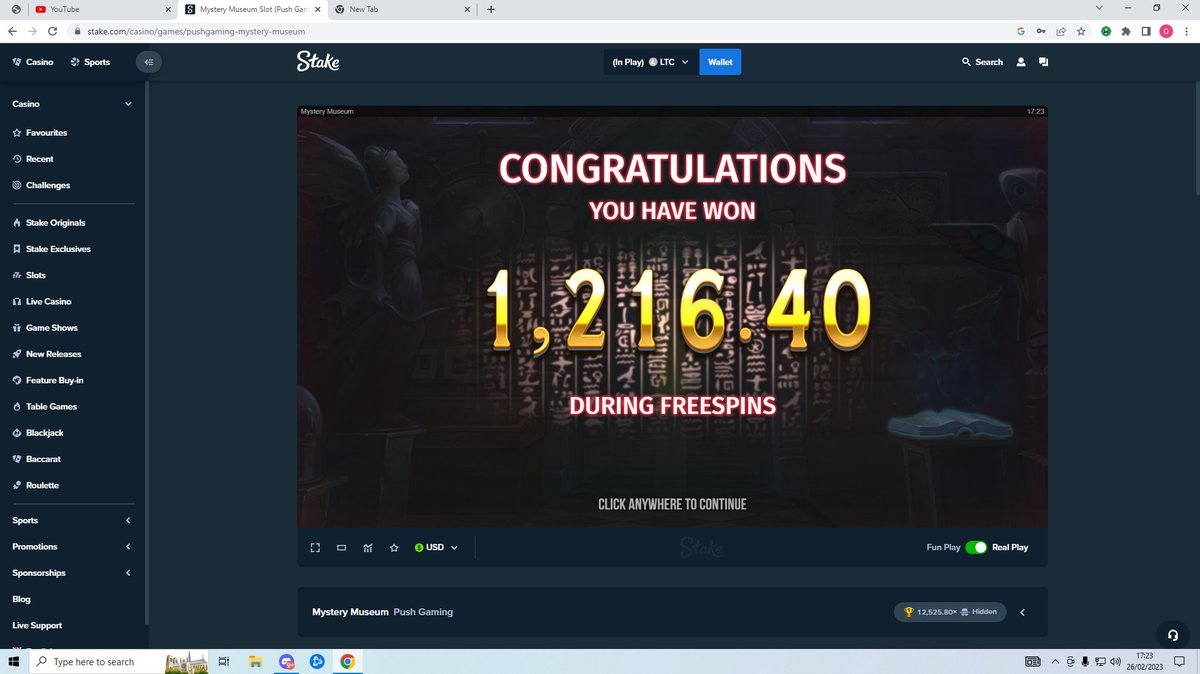Open the chat bubbles icon in header
This screenshot has width=1200, height=674.
(x=1043, y=62)
